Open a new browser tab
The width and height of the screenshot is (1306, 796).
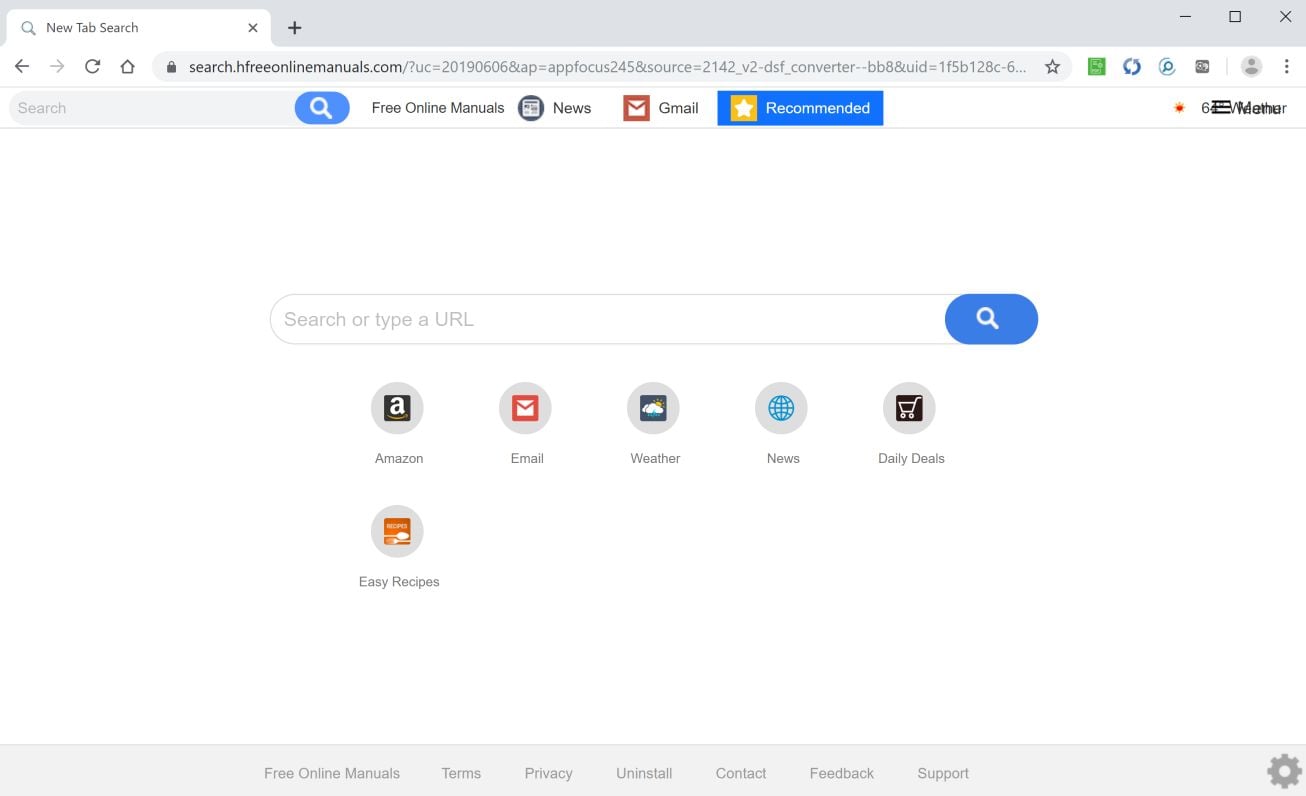click(294, 28)
